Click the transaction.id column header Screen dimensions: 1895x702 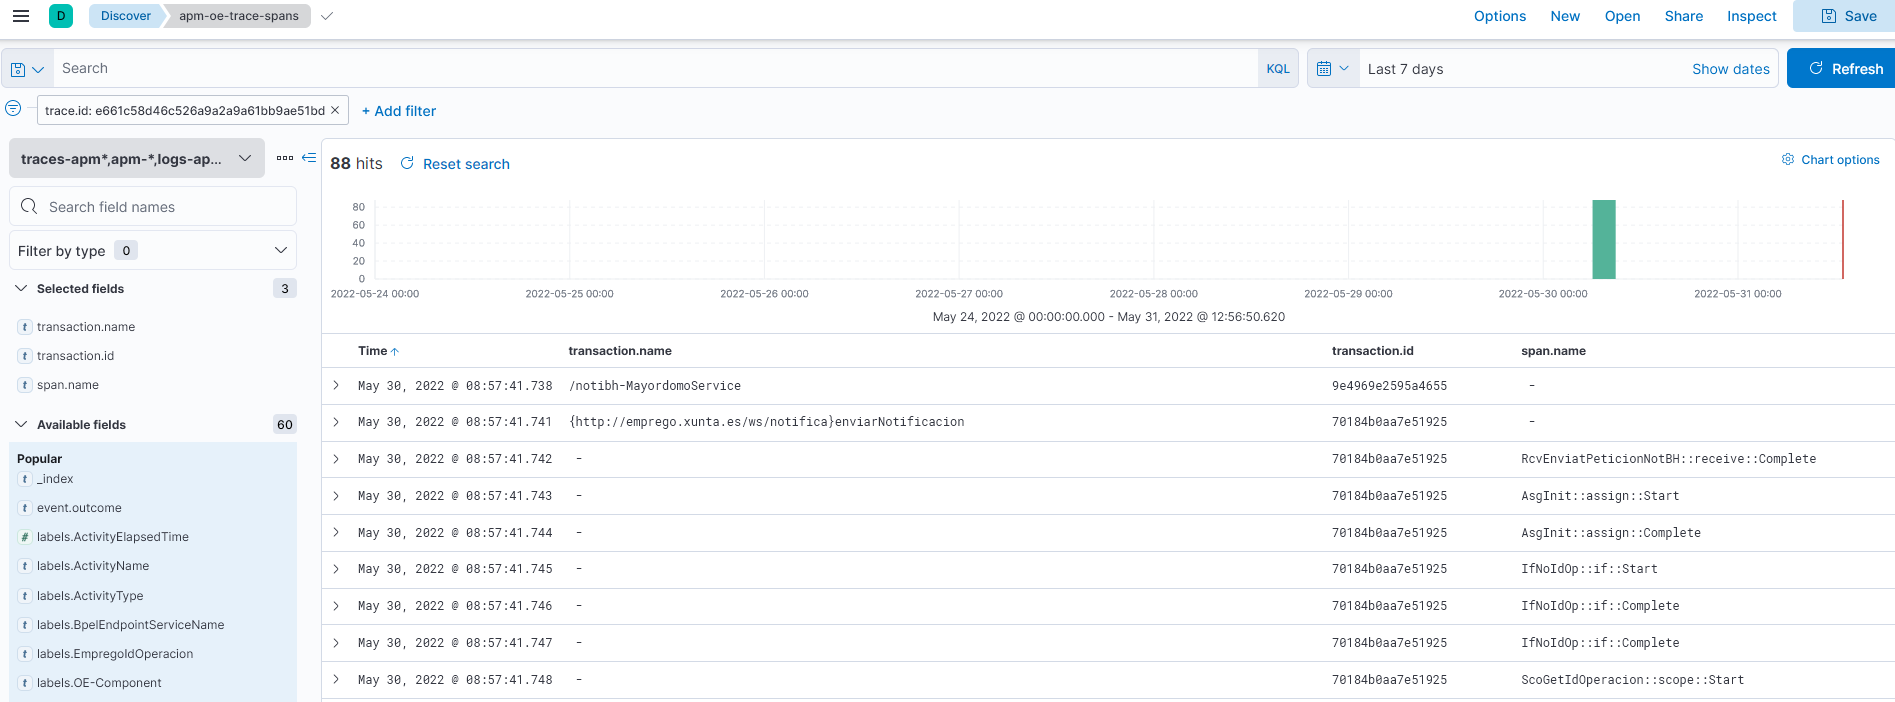1373,351
